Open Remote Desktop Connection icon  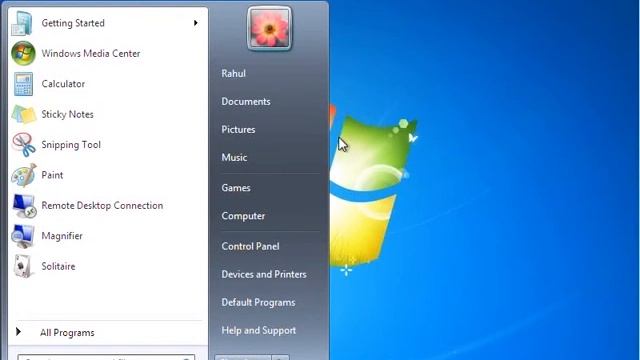click(x=24, y=206)
